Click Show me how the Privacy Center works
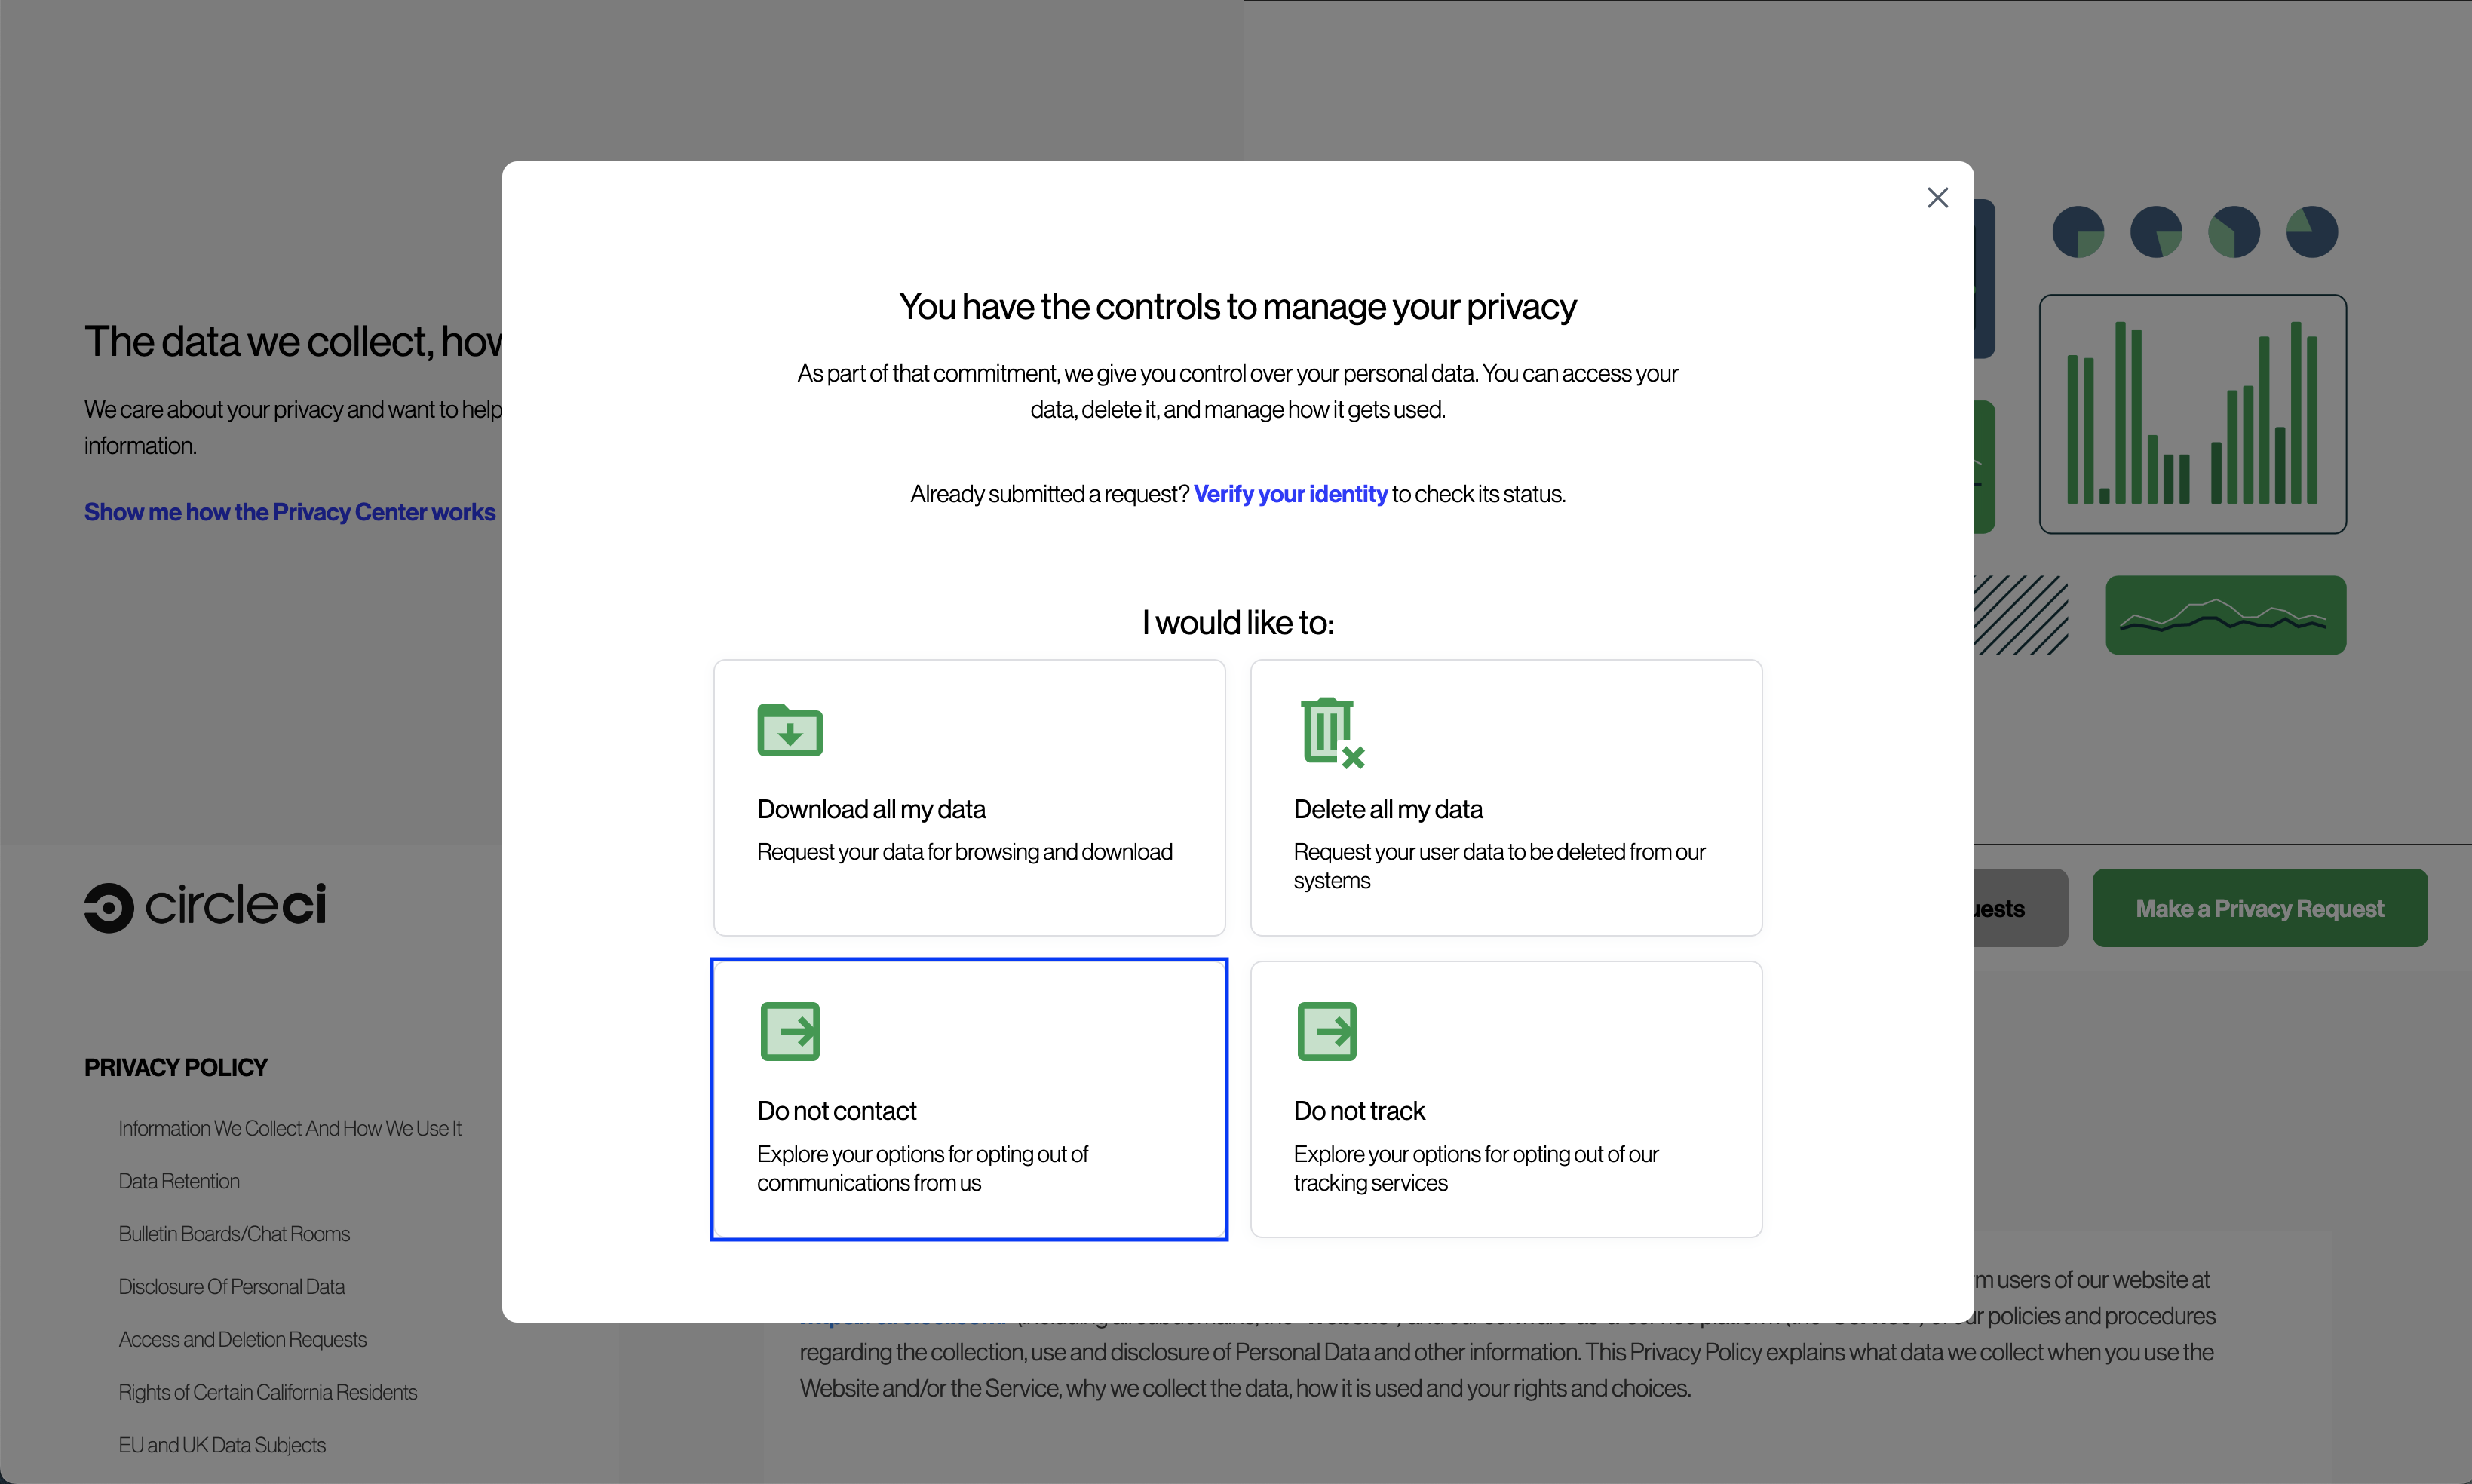The image size is (2472, 1484). (x=289, y=512)
